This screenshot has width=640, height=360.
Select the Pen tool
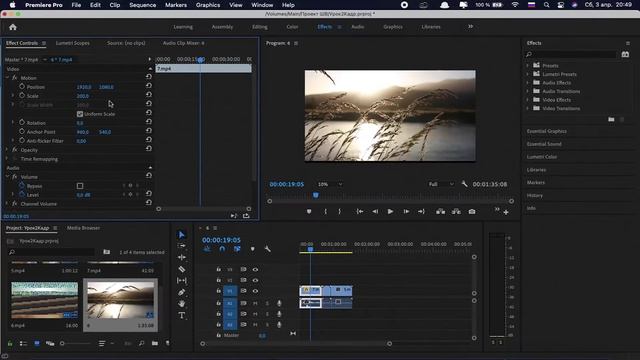pos(182,292)
